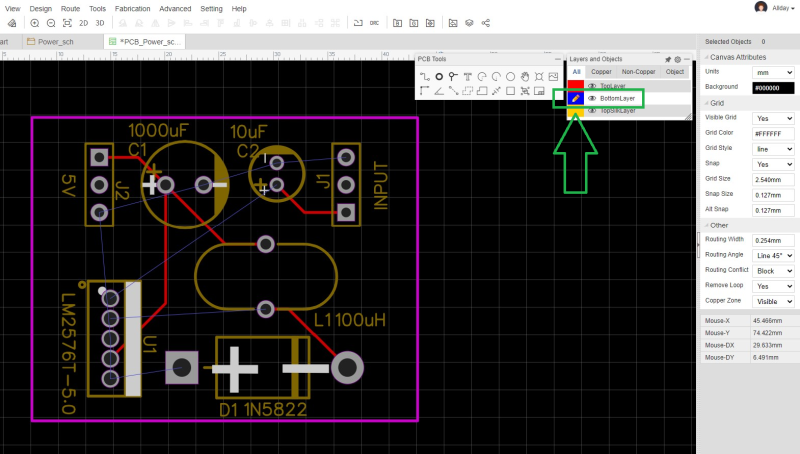Open the Help menu
The width and height of the screenshot is (800, 454).
pyautogui.click(x=239, y=9)
